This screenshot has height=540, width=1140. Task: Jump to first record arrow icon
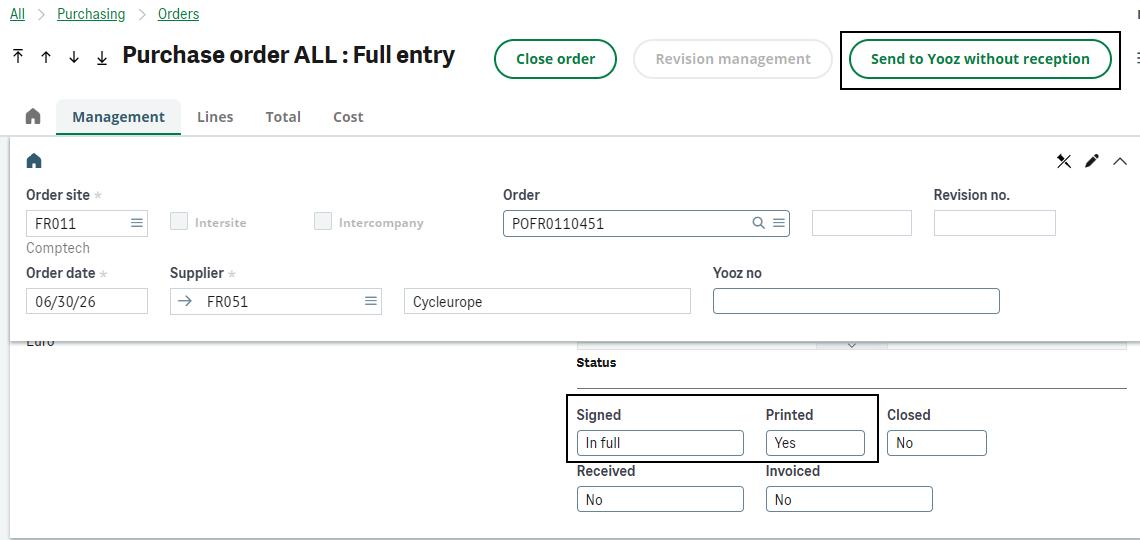[x=18, y=57]
